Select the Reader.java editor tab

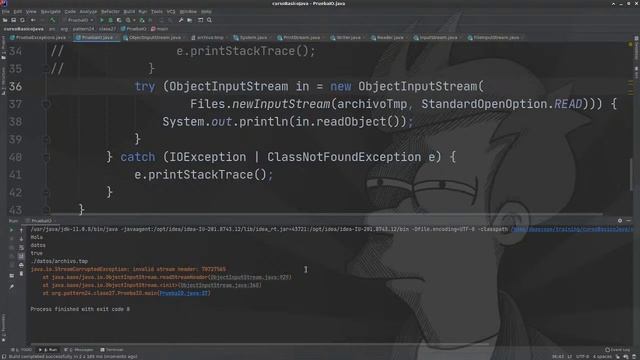point(389,38)
